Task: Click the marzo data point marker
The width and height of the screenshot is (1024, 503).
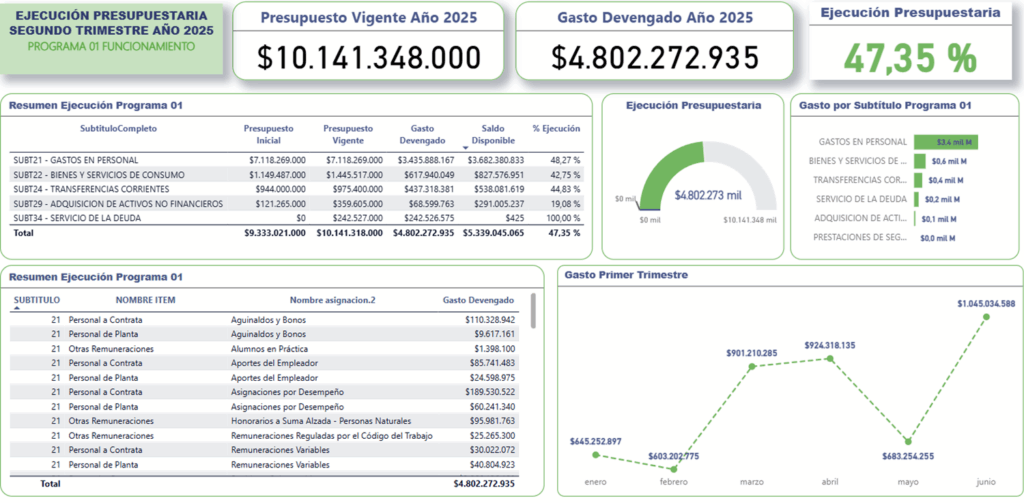Action: coord(750,367)
